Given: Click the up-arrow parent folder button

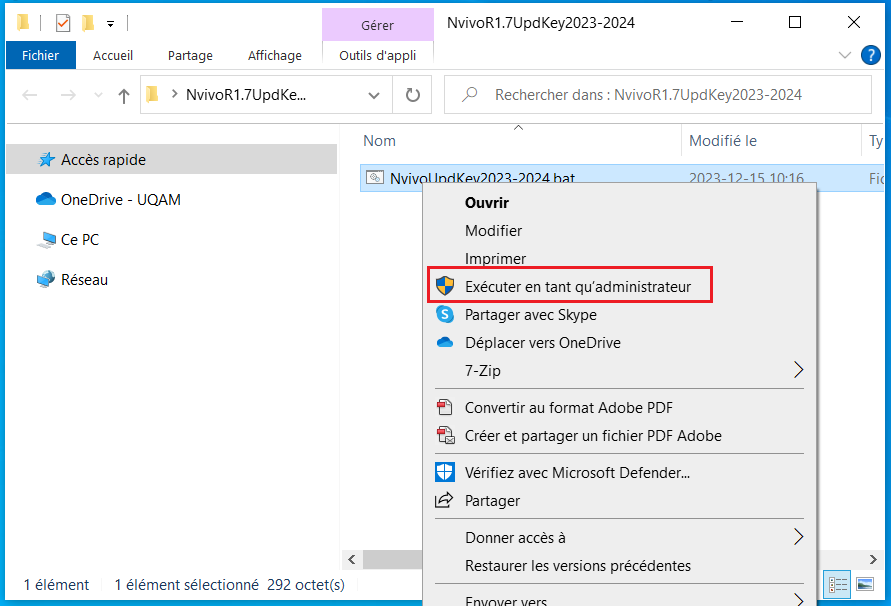Looking at the screenshot, I should [x=124, y=96].
